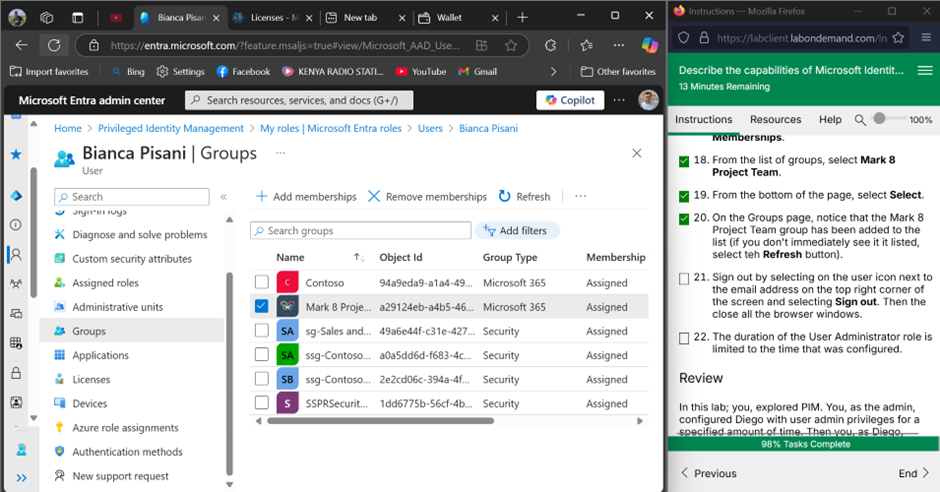
Task: Focus the Entra search resources box
Action: click(x=299, y=100)
